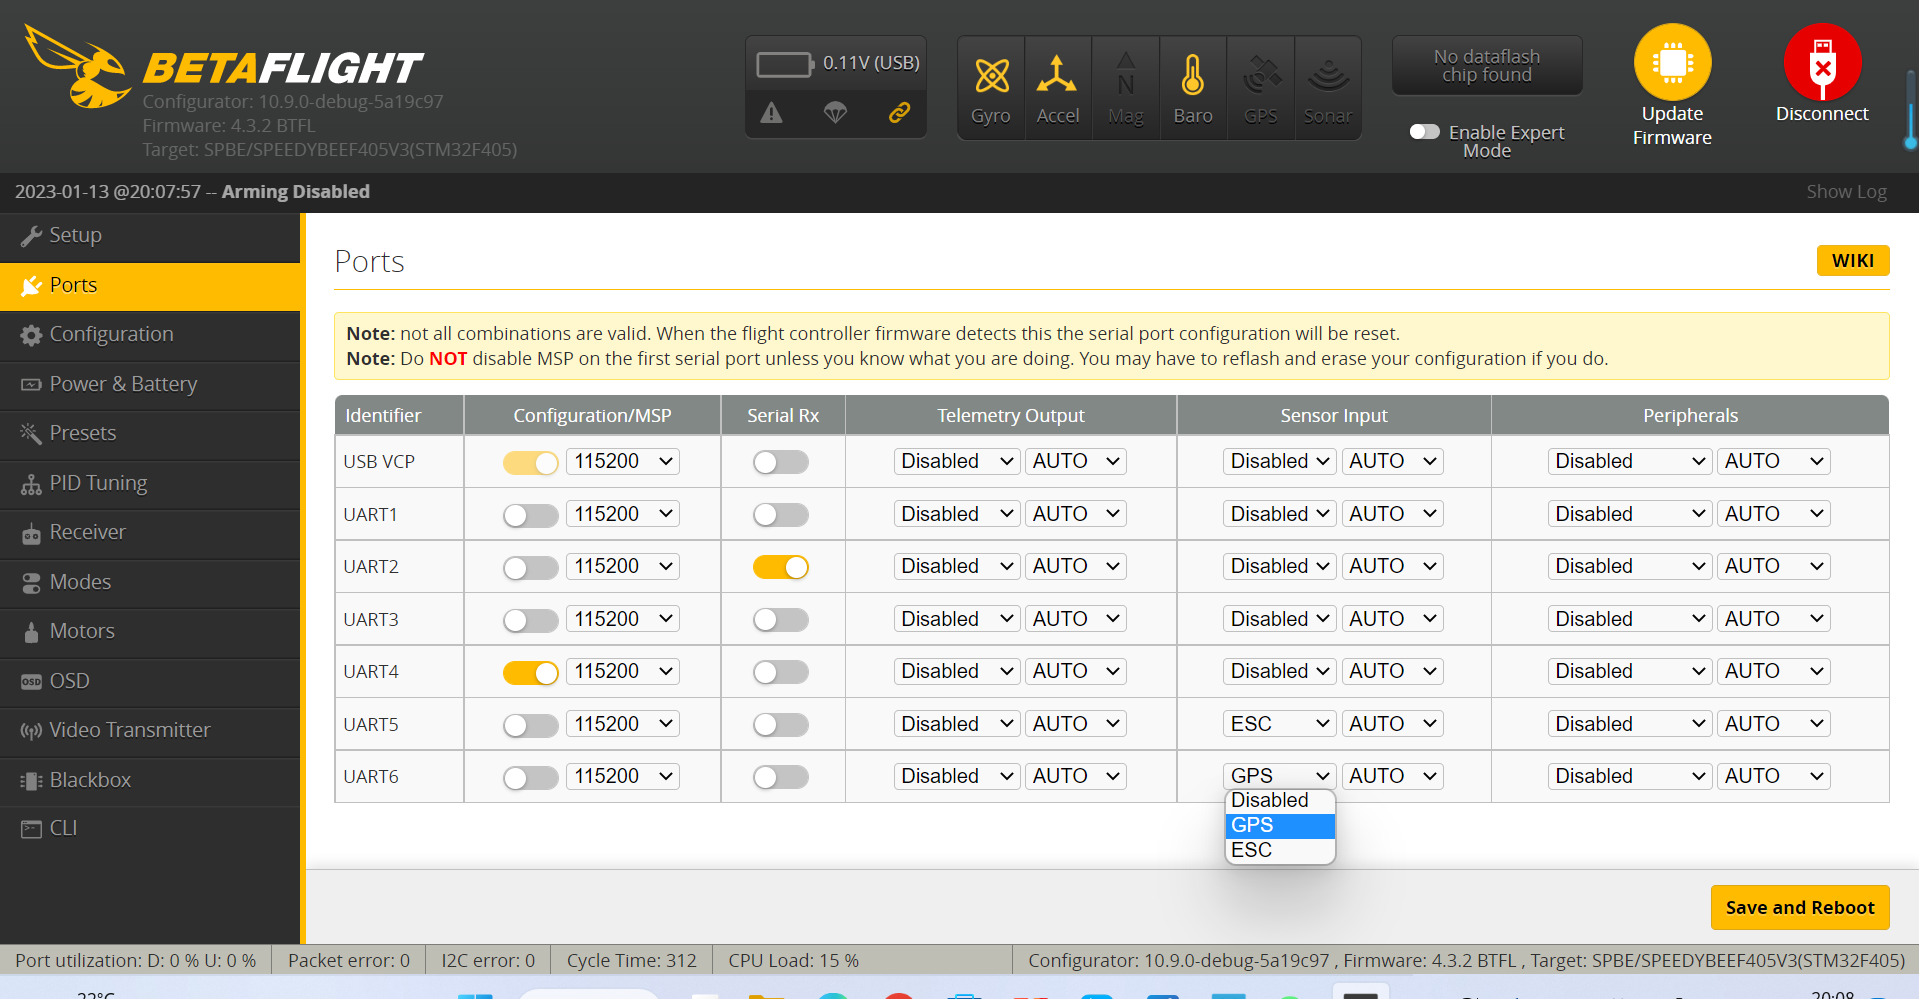This screenshot has width=1919, height=999.
Task: Click the battery voltage icon
Action: (x=786, y=65)
